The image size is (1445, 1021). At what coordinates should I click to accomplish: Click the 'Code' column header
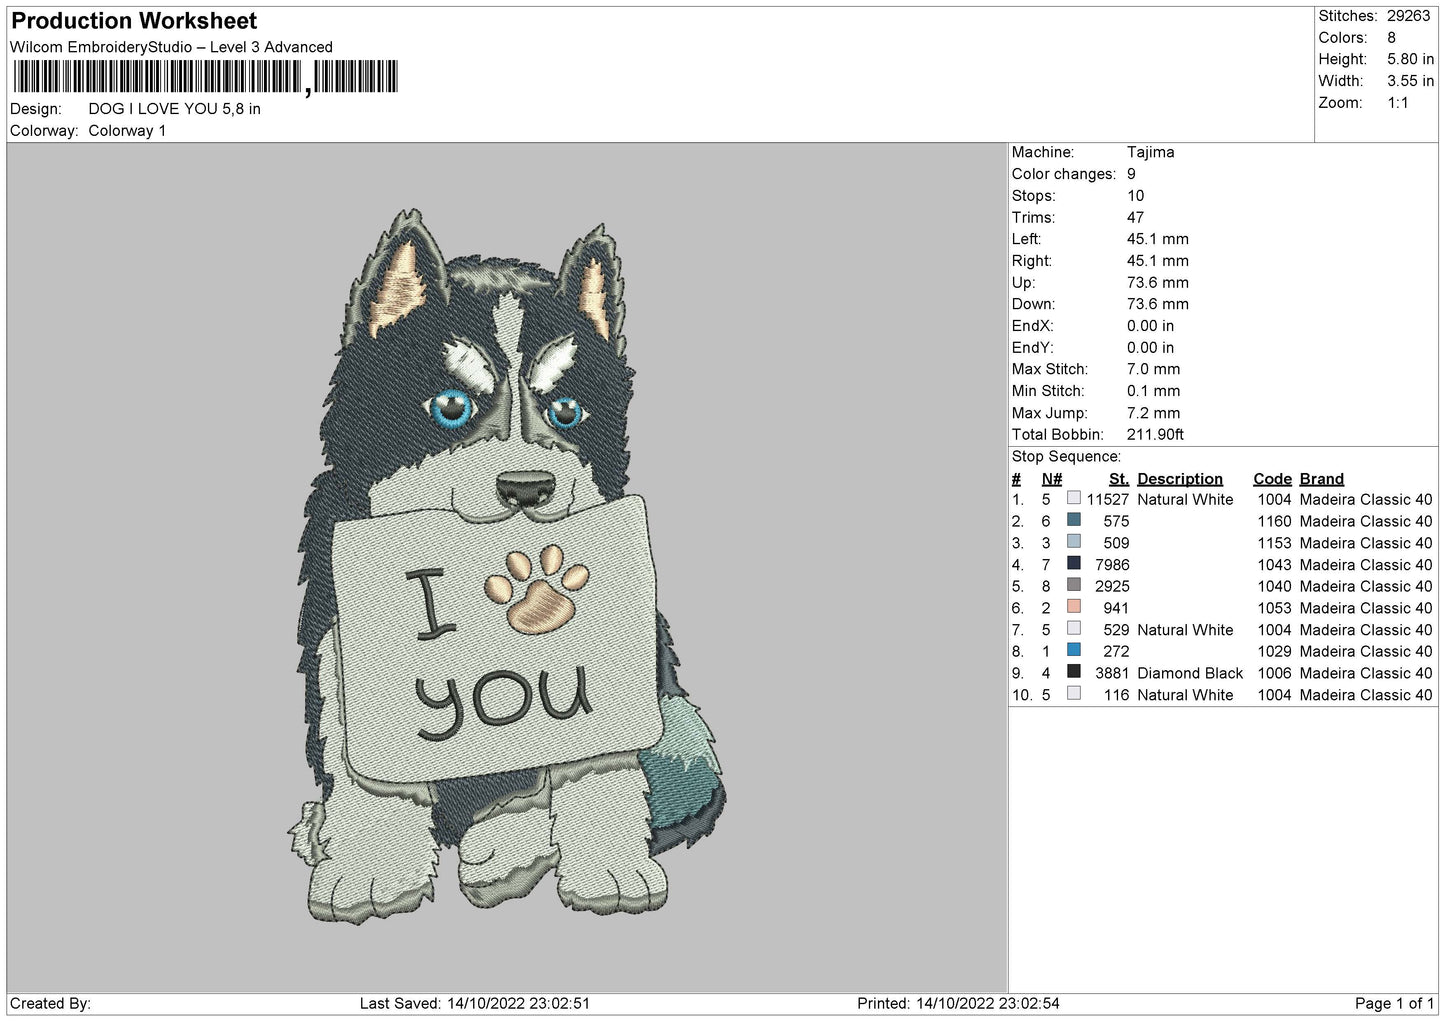click(1272, 479)
